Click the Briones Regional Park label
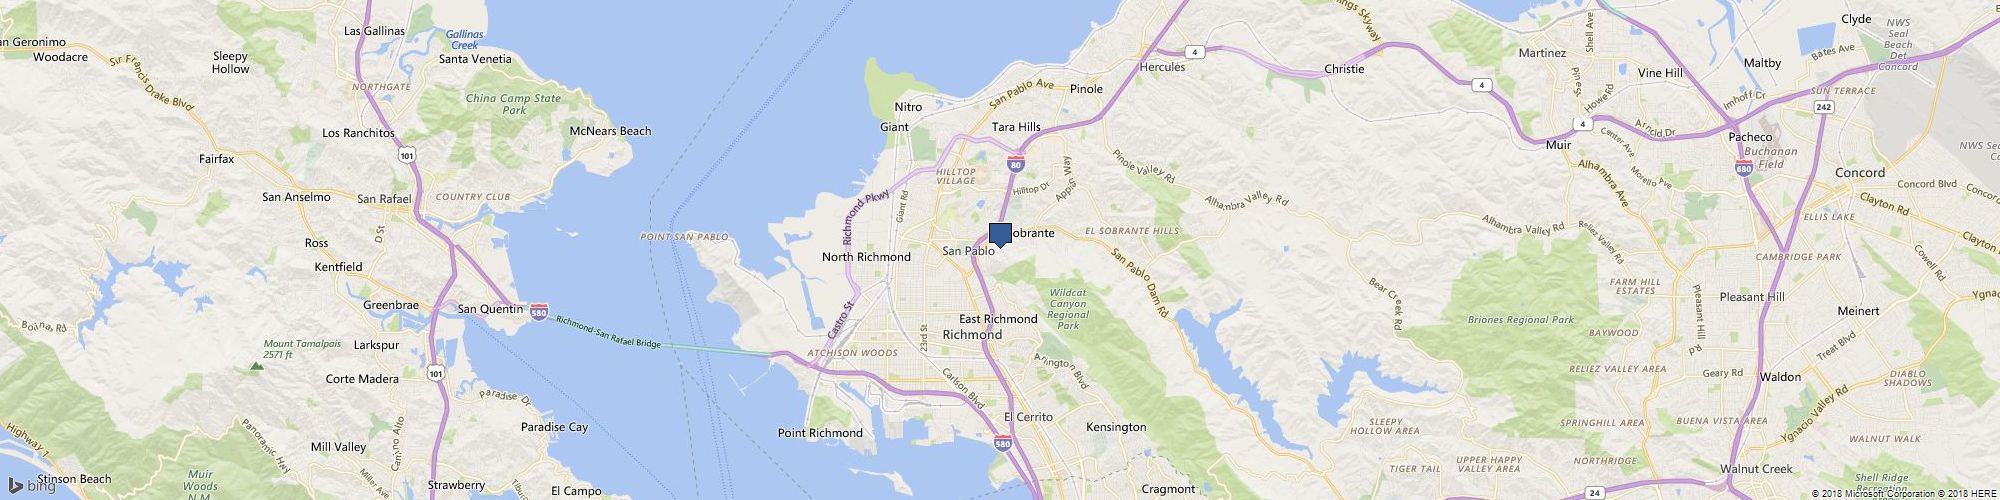 tap(1520, 320)
